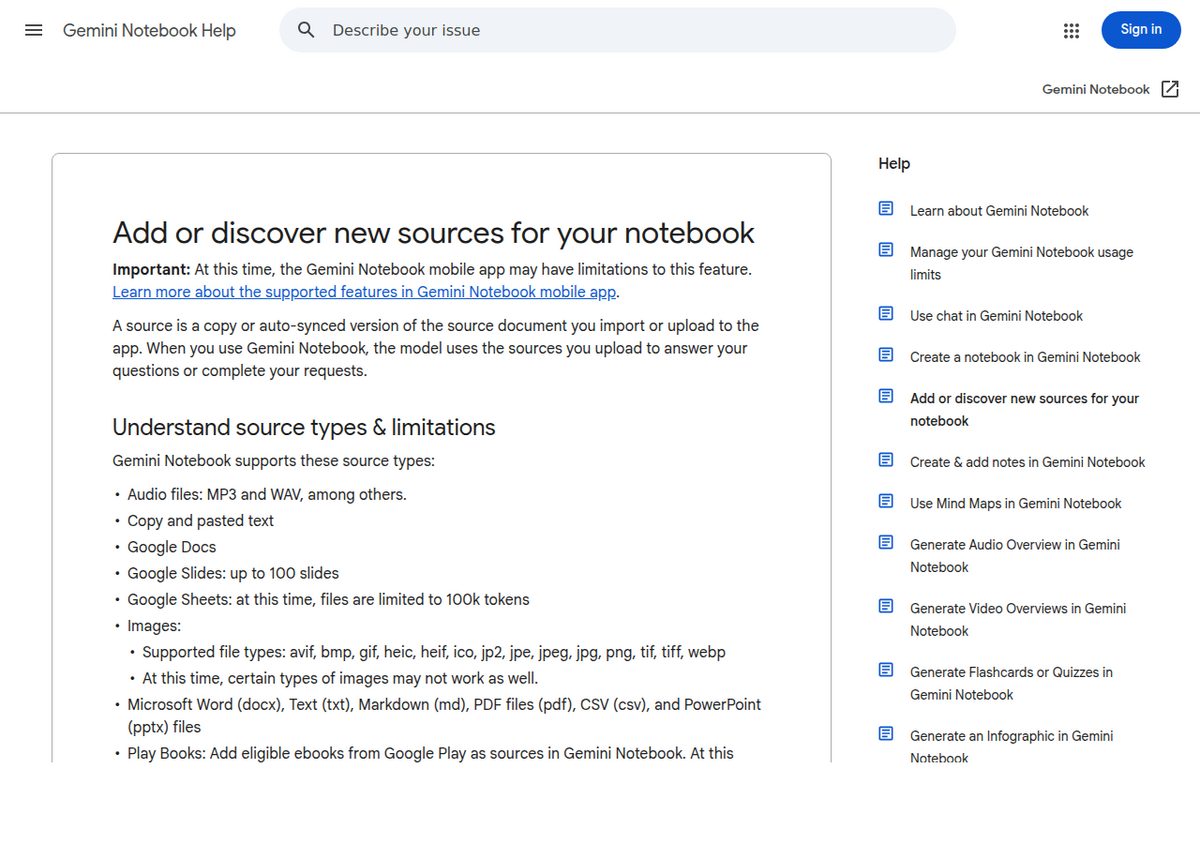Open Generate Video Overviews article

tap(1018, 619)
